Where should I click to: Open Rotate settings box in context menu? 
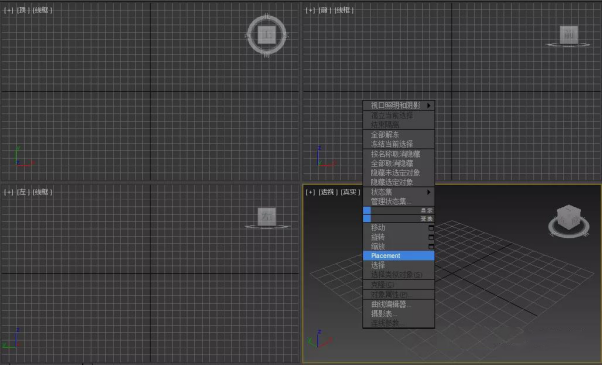click(x=431, y=237)
